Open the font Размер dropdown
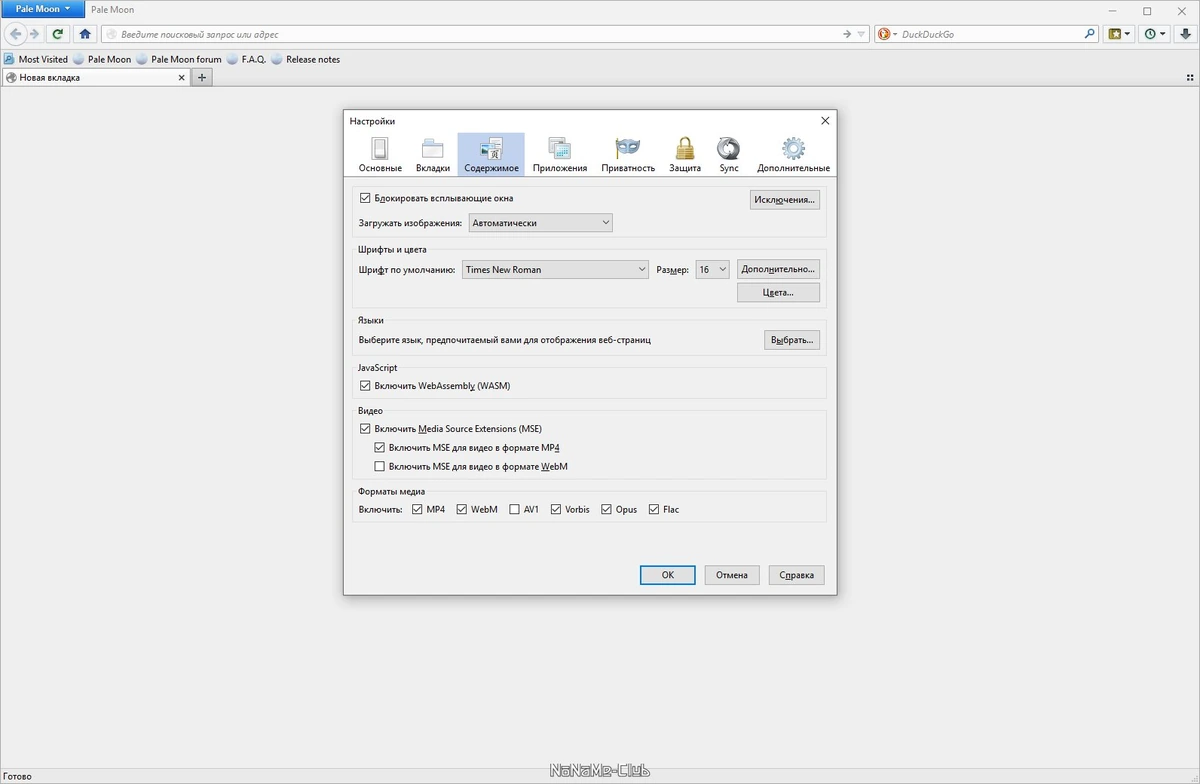Screen dimensions: 1200x784 click(x=712, y=269)
